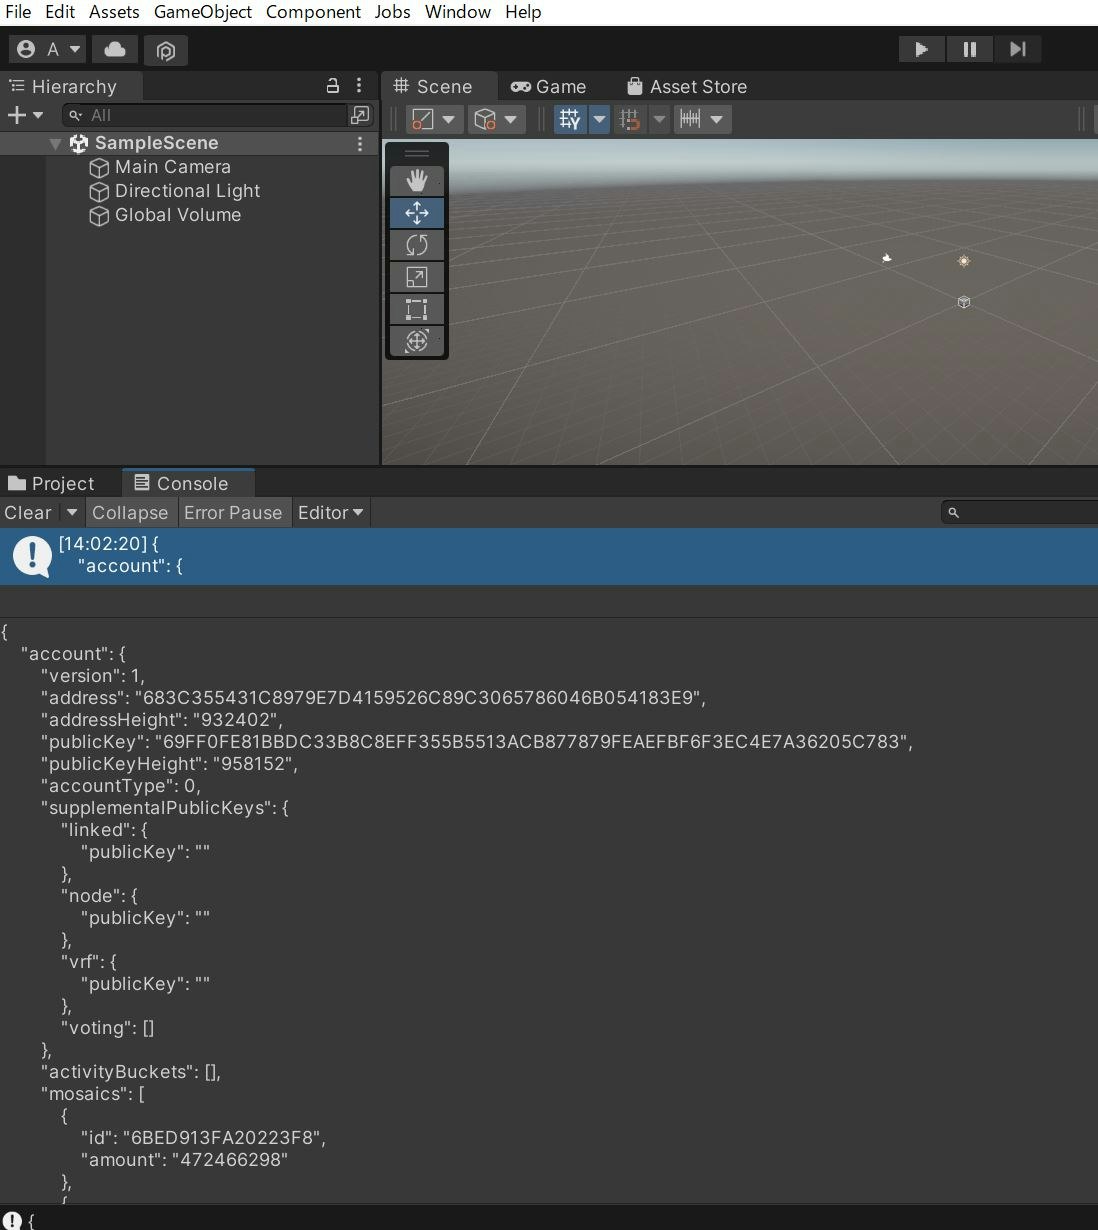This screenshot has height=1230, width=1098.
Task: Switch to the Asset Store tab
Action: coord(687,86)
